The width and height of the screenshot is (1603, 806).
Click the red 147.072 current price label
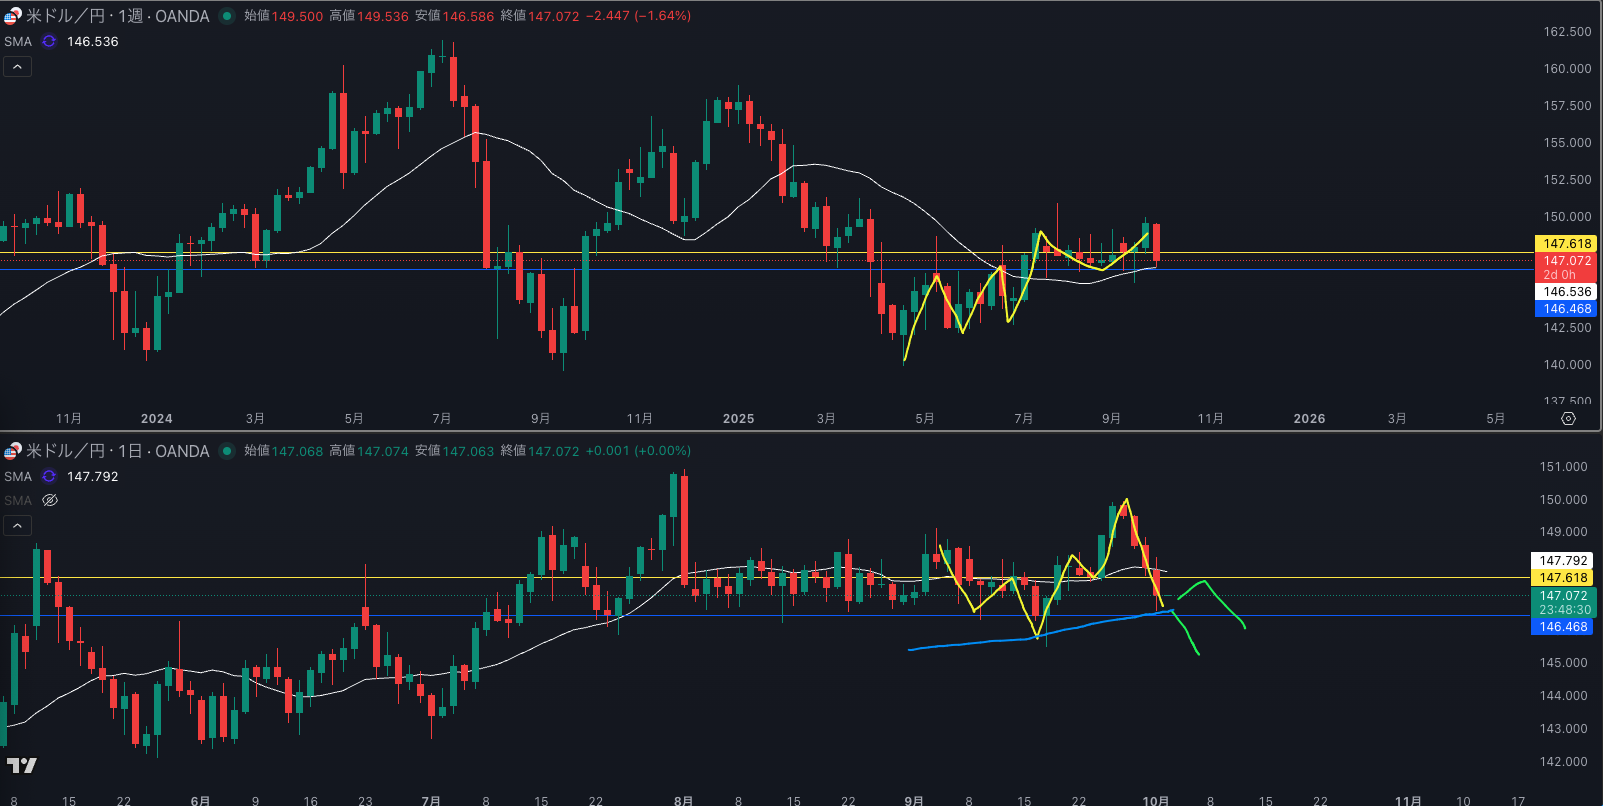[1566, 261]
